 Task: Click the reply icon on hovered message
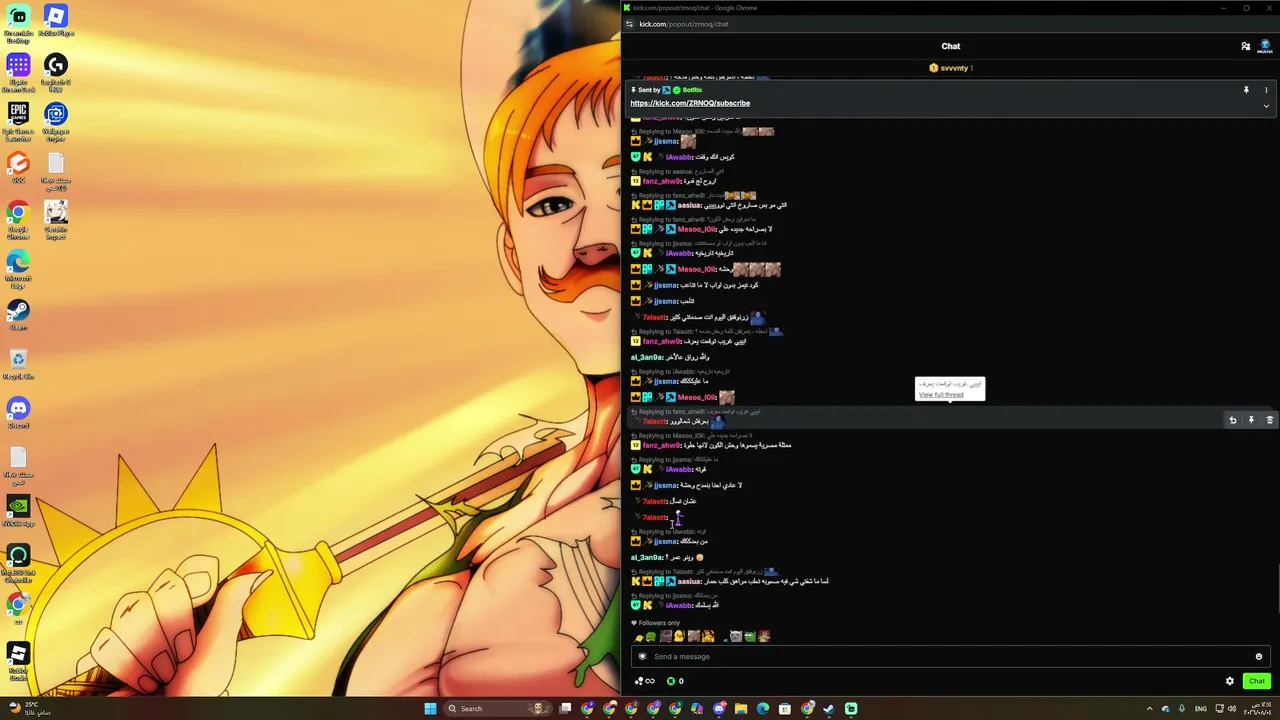click(x=1233, y=420)
